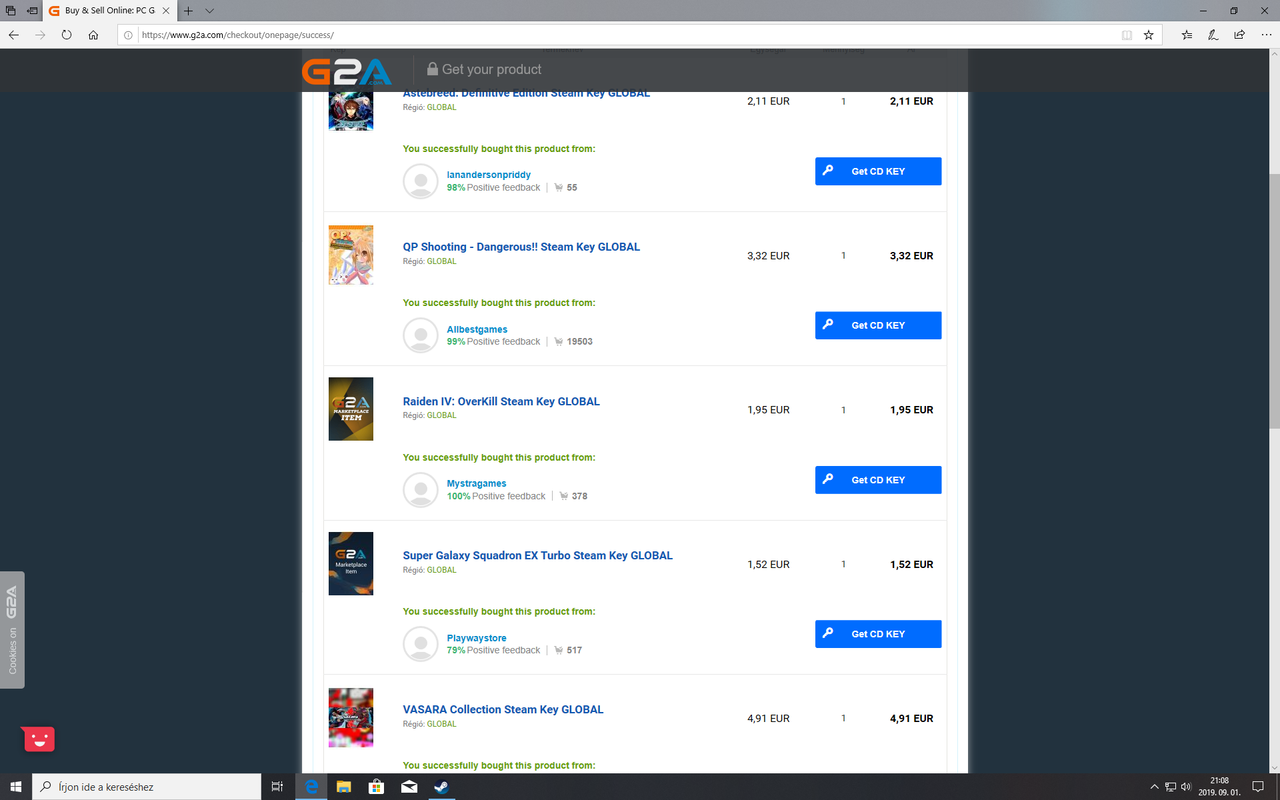Click QP Shooting game thumbnail

(x=351, y=255)
